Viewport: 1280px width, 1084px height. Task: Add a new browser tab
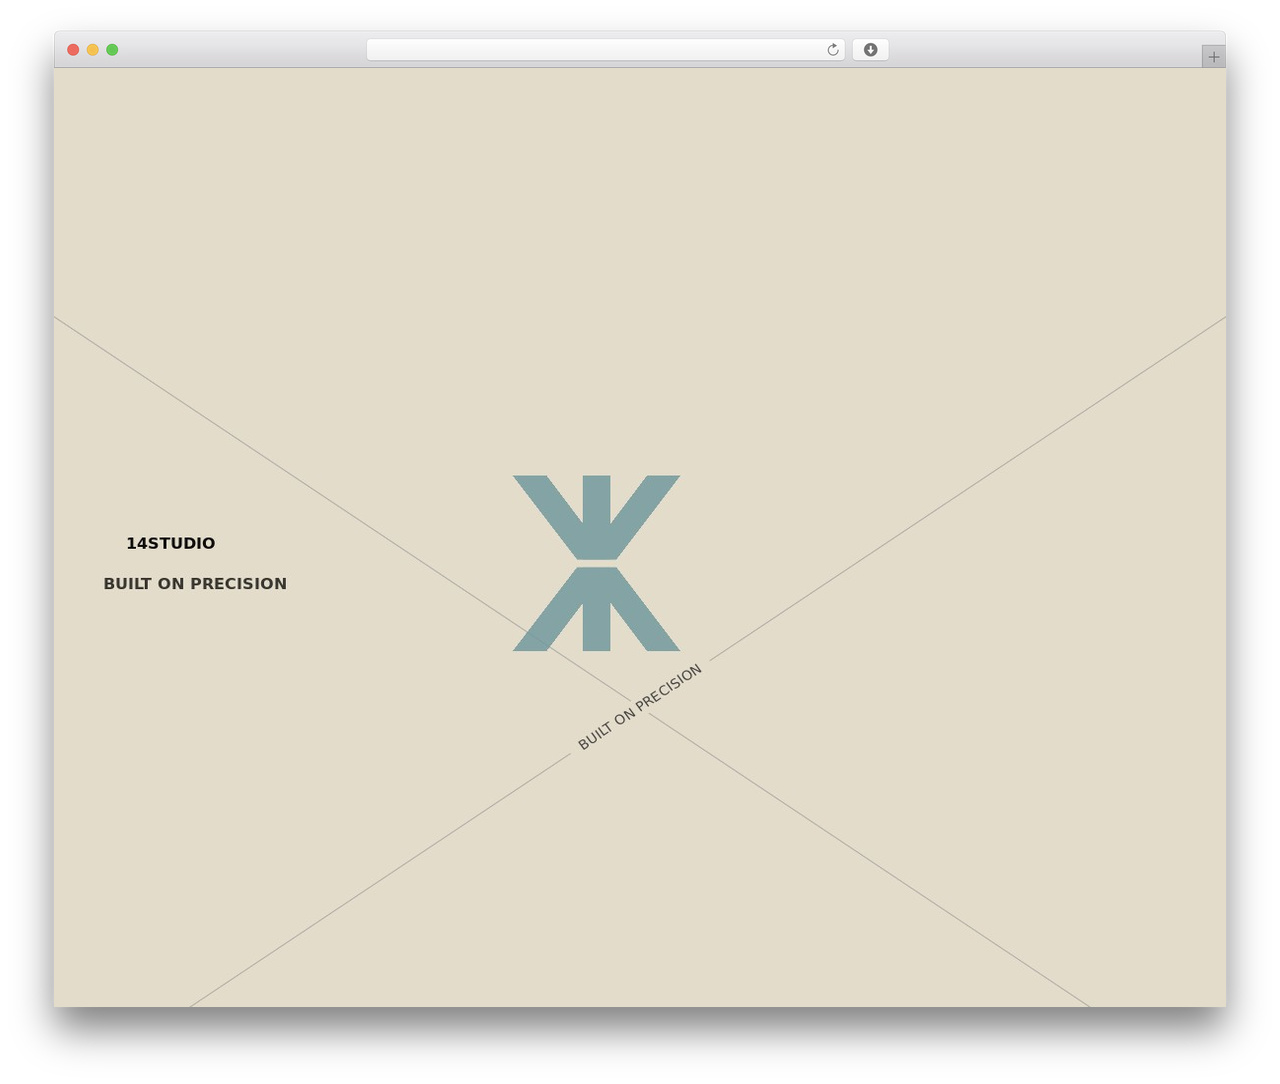coord(1213,57)
